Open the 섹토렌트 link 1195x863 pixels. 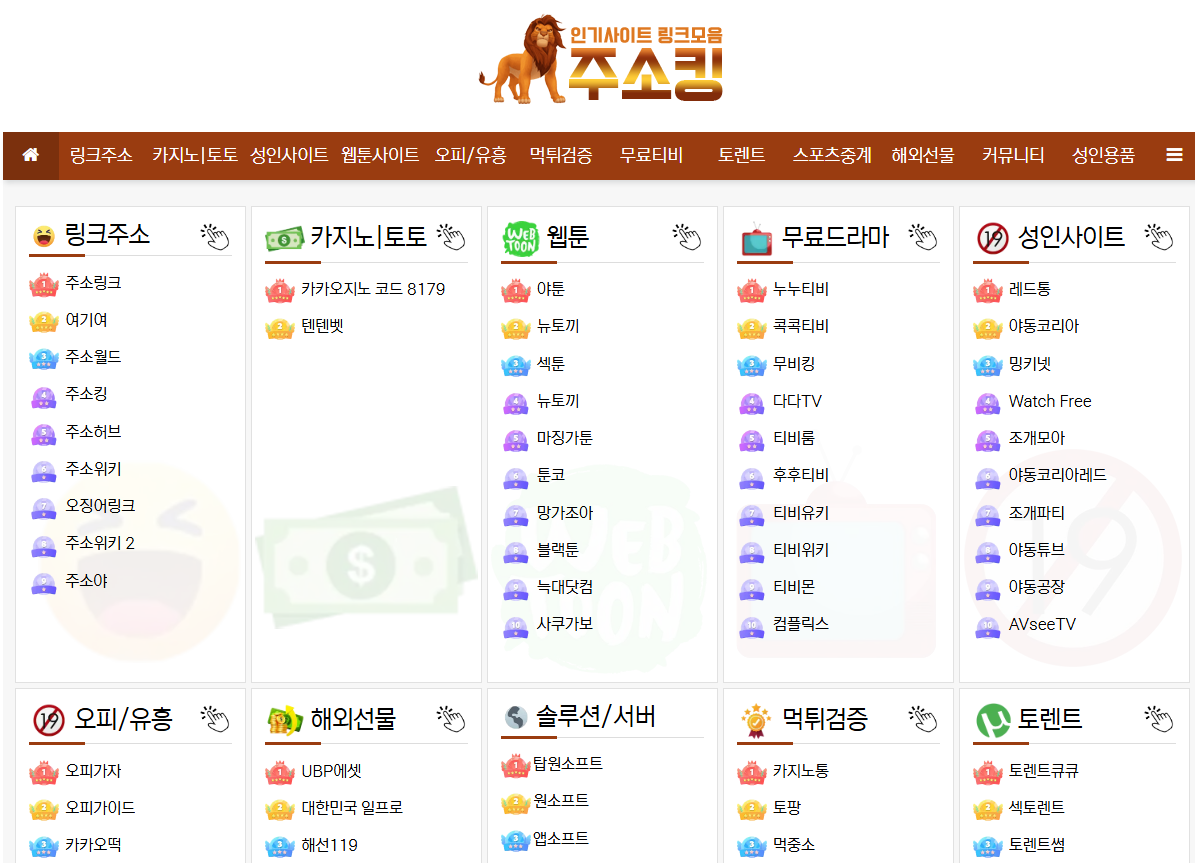[x=1036, y=807]
